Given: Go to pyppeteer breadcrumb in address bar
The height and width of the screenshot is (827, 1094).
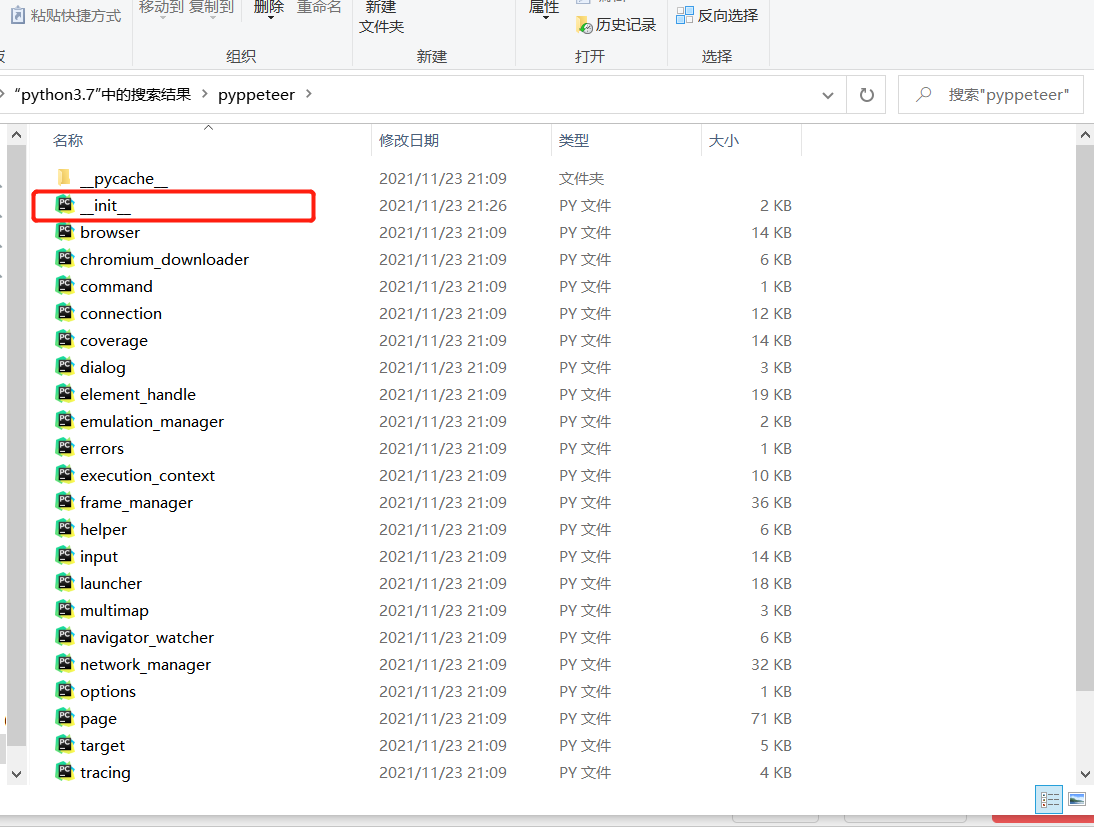Looking at the screenshot, I should [x=256, y=94].
